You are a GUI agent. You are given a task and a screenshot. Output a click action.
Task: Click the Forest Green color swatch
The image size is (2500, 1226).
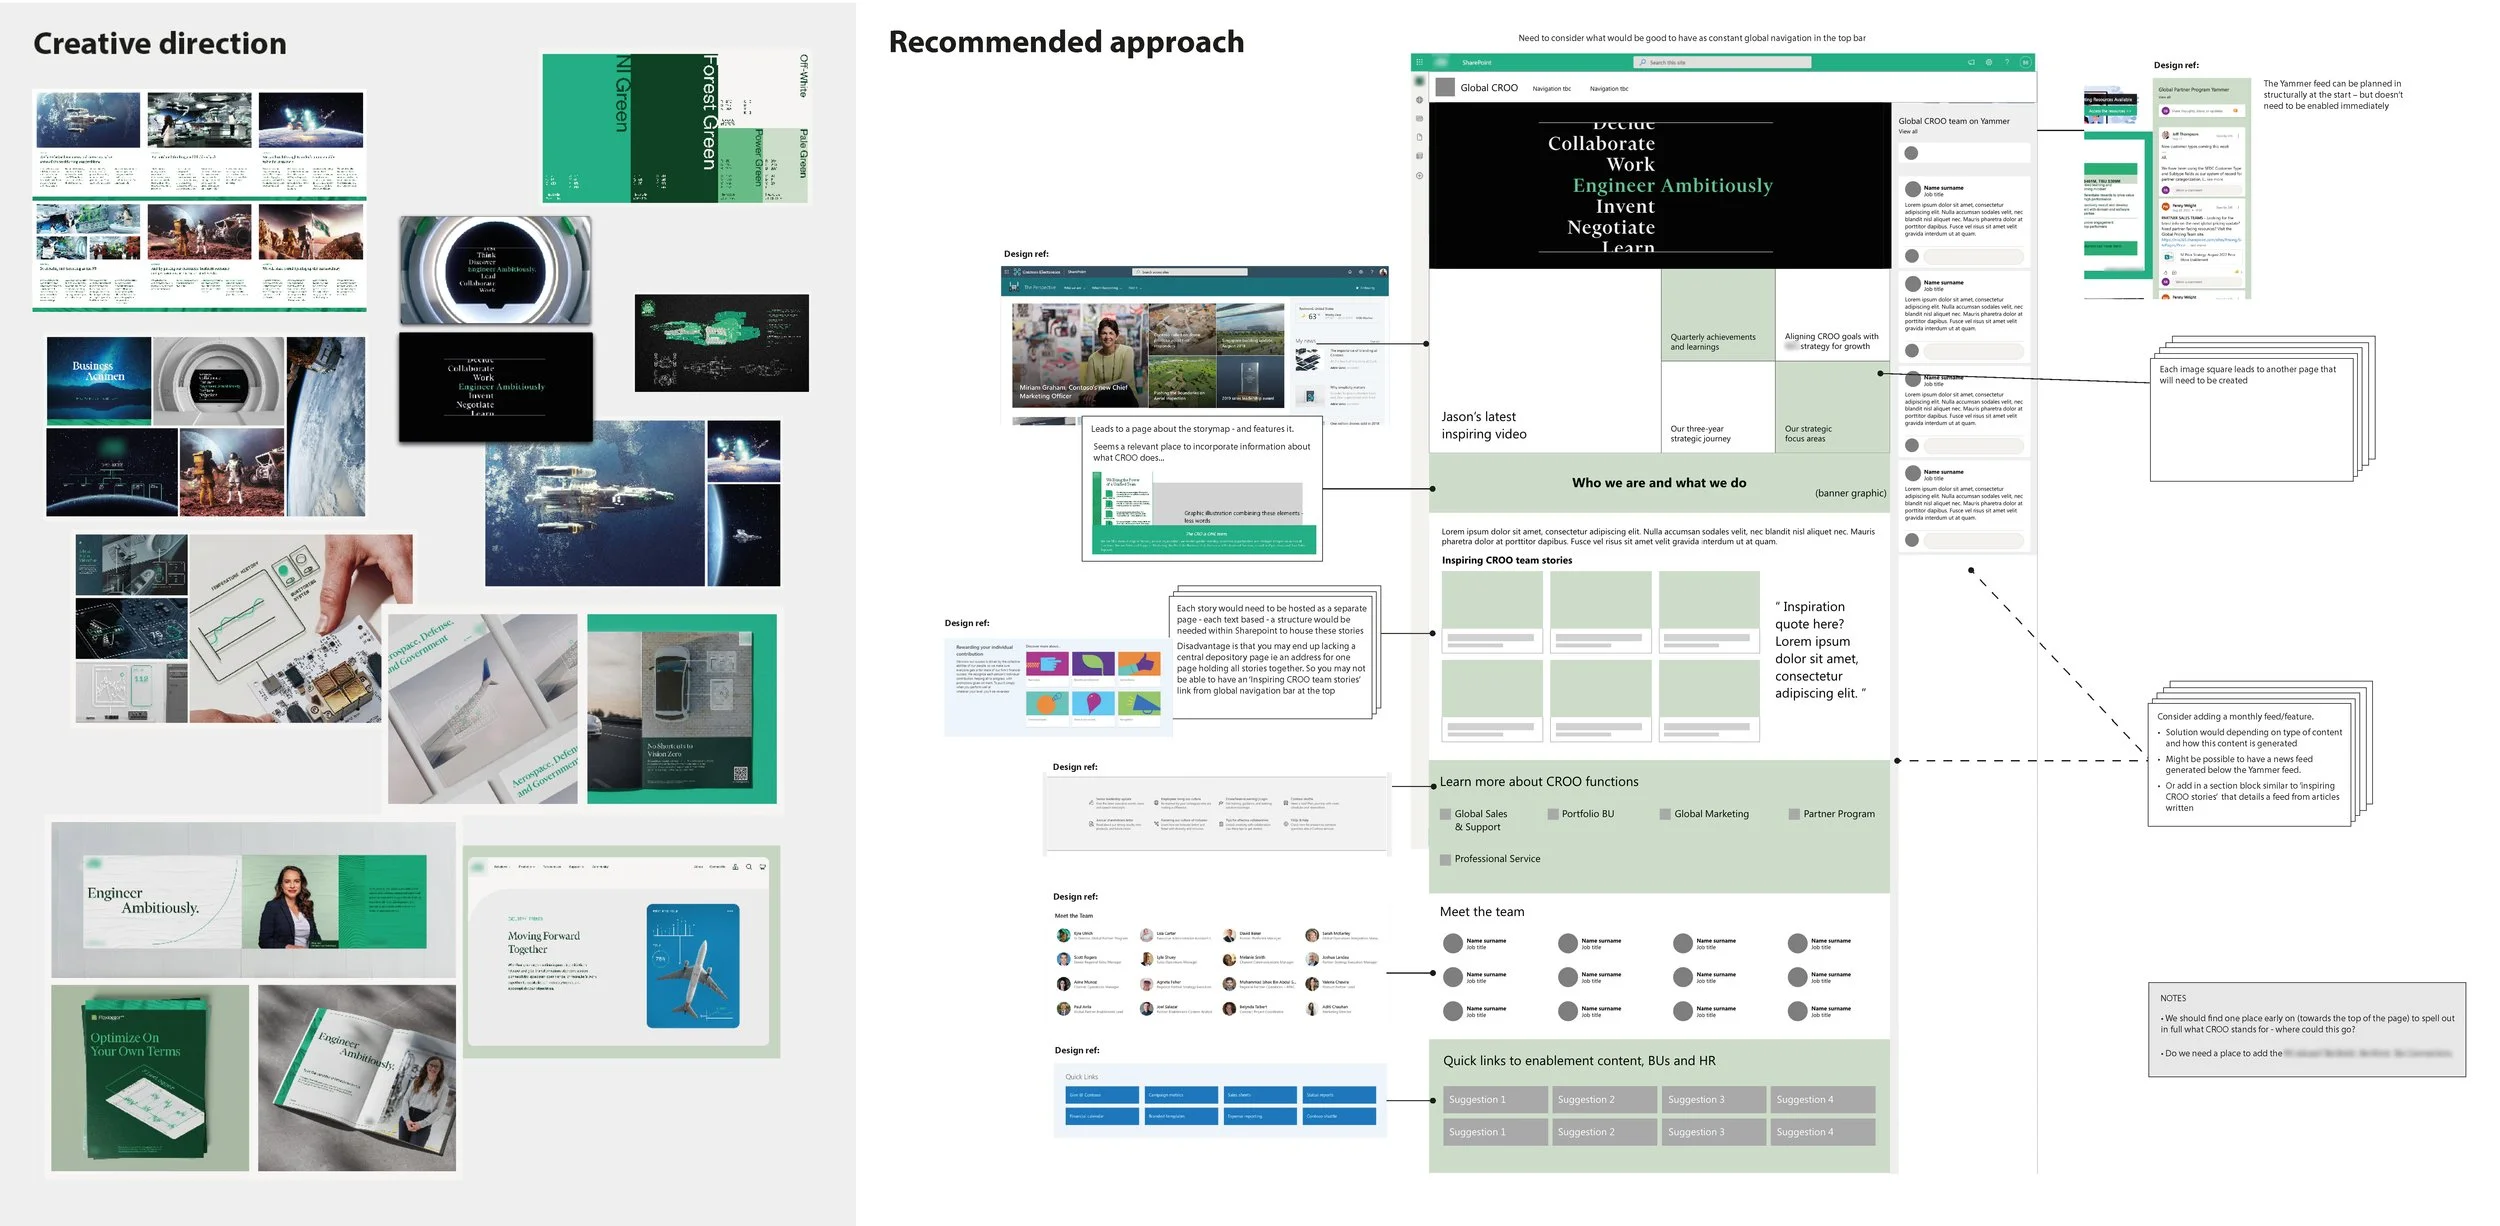pos(675,130)
